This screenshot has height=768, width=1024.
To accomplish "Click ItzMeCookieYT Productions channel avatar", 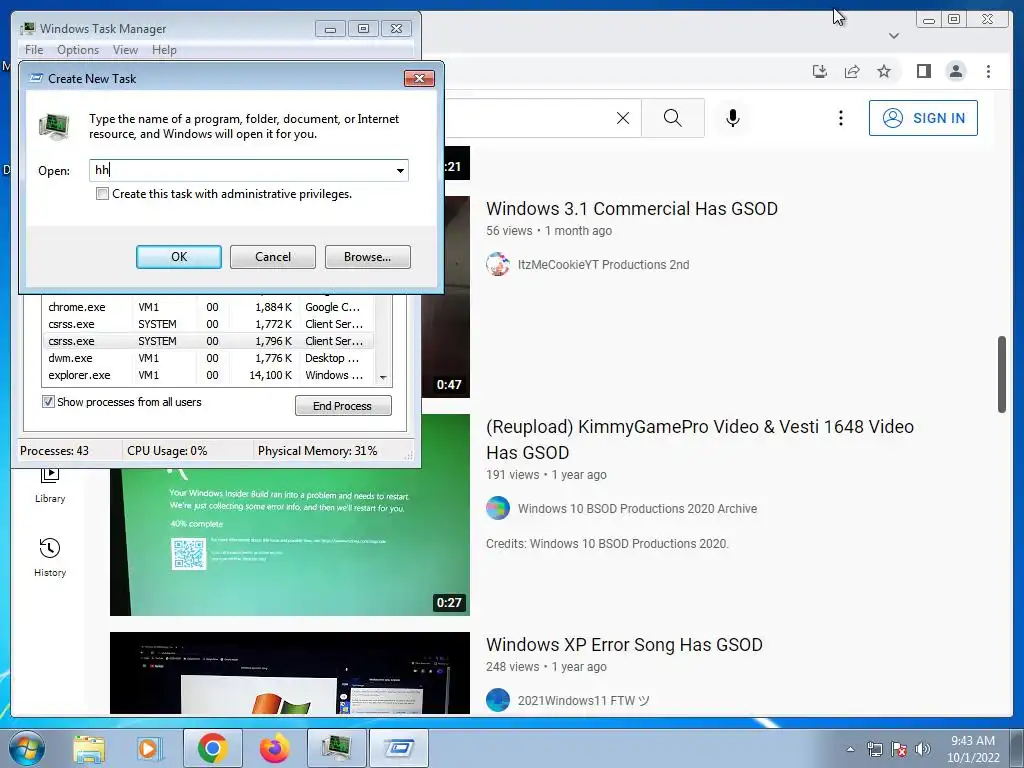I will point(498,264).
